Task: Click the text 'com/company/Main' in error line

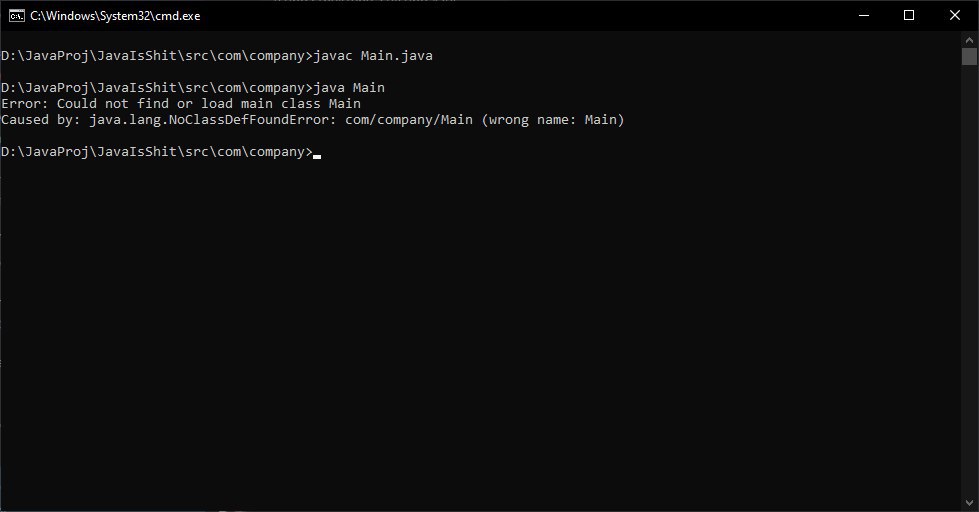Action: pyautogui.click(x=409, y=120)
